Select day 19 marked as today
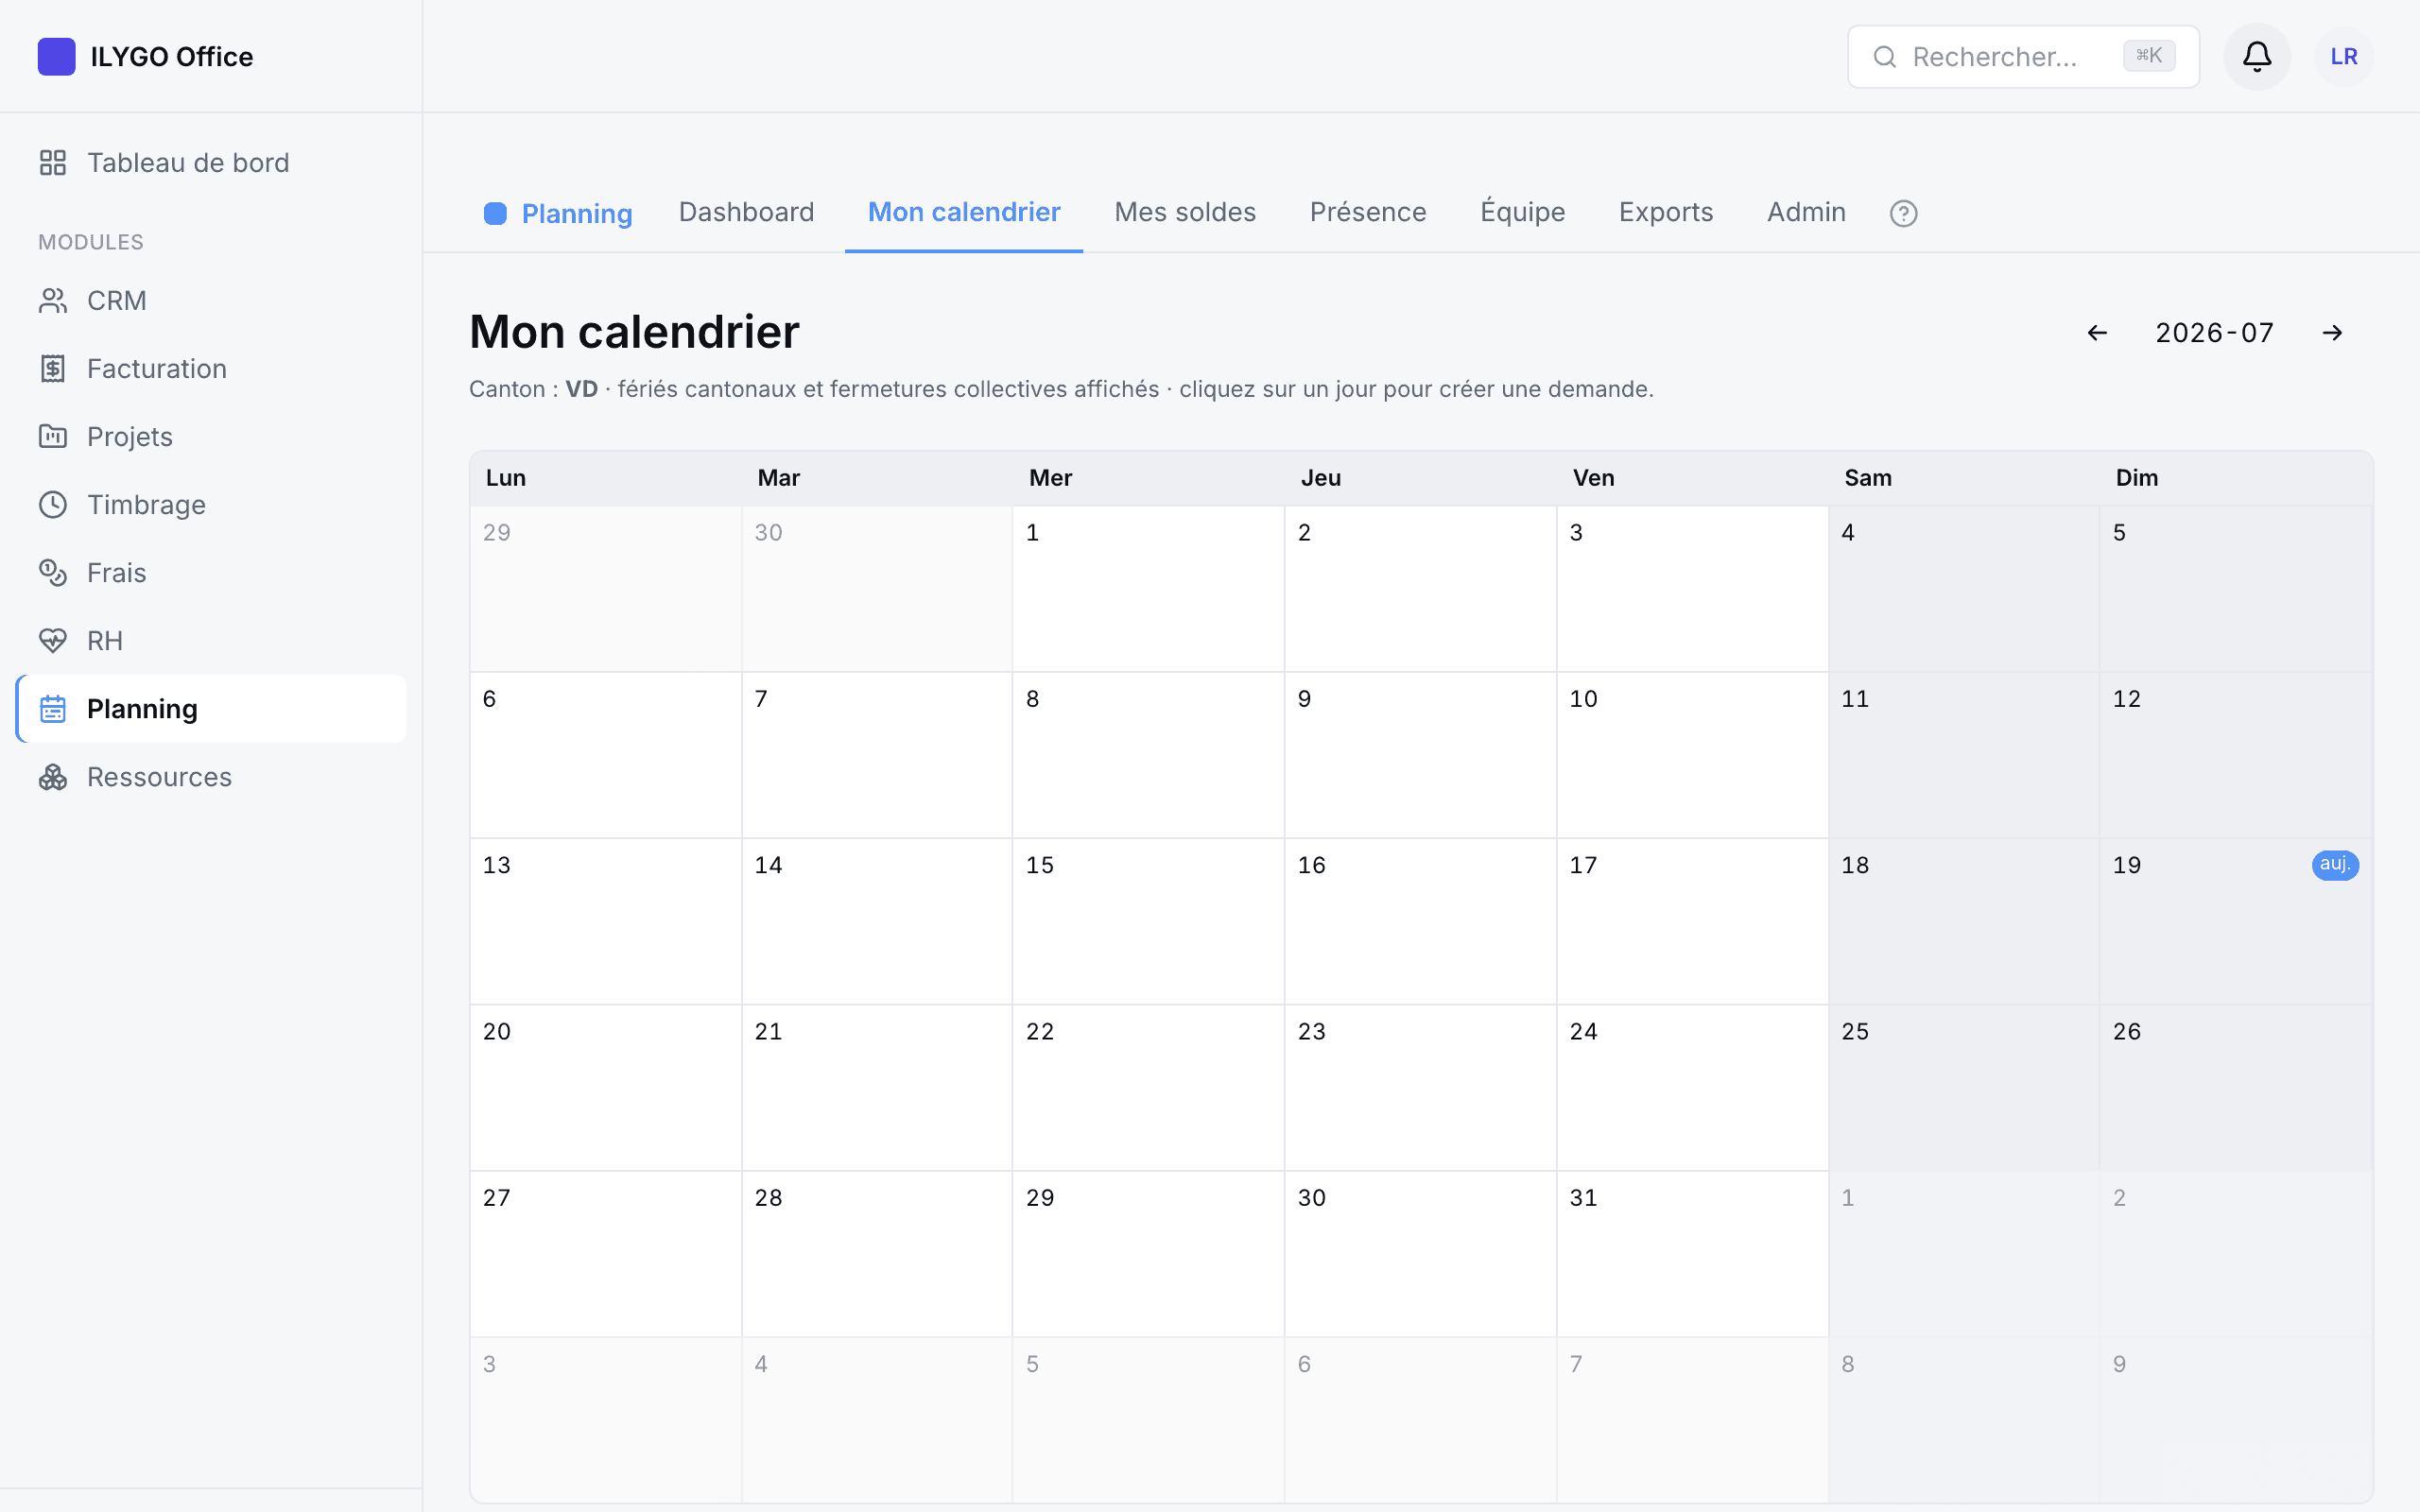The image size is (2420, 1512). pos(2236,921)
